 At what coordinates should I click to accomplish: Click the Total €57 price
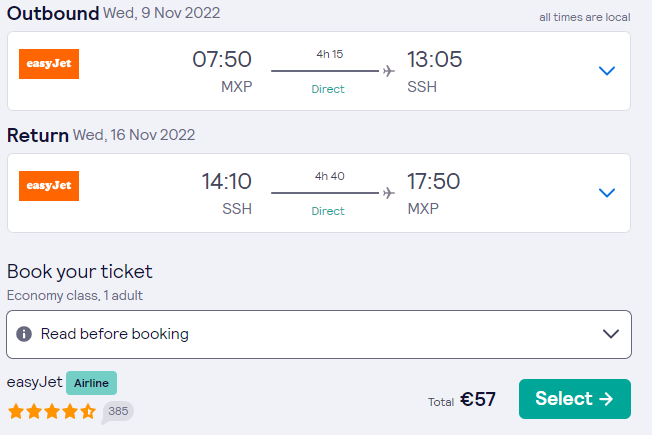coord(462,400)
